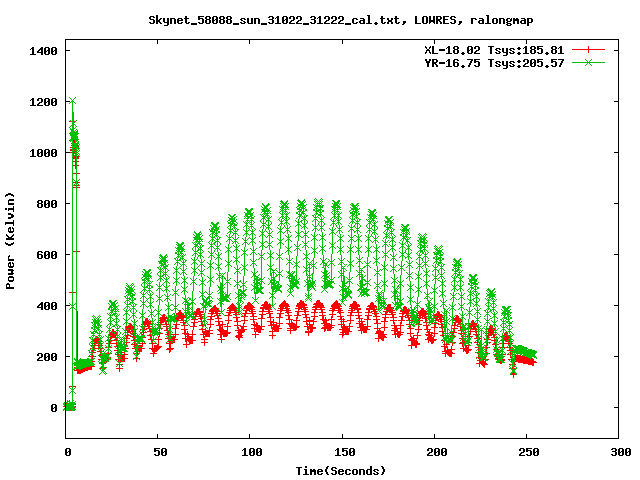Click the red XL legend line sample
Viewport: 640px width, 480px height.
pos(588,50)
